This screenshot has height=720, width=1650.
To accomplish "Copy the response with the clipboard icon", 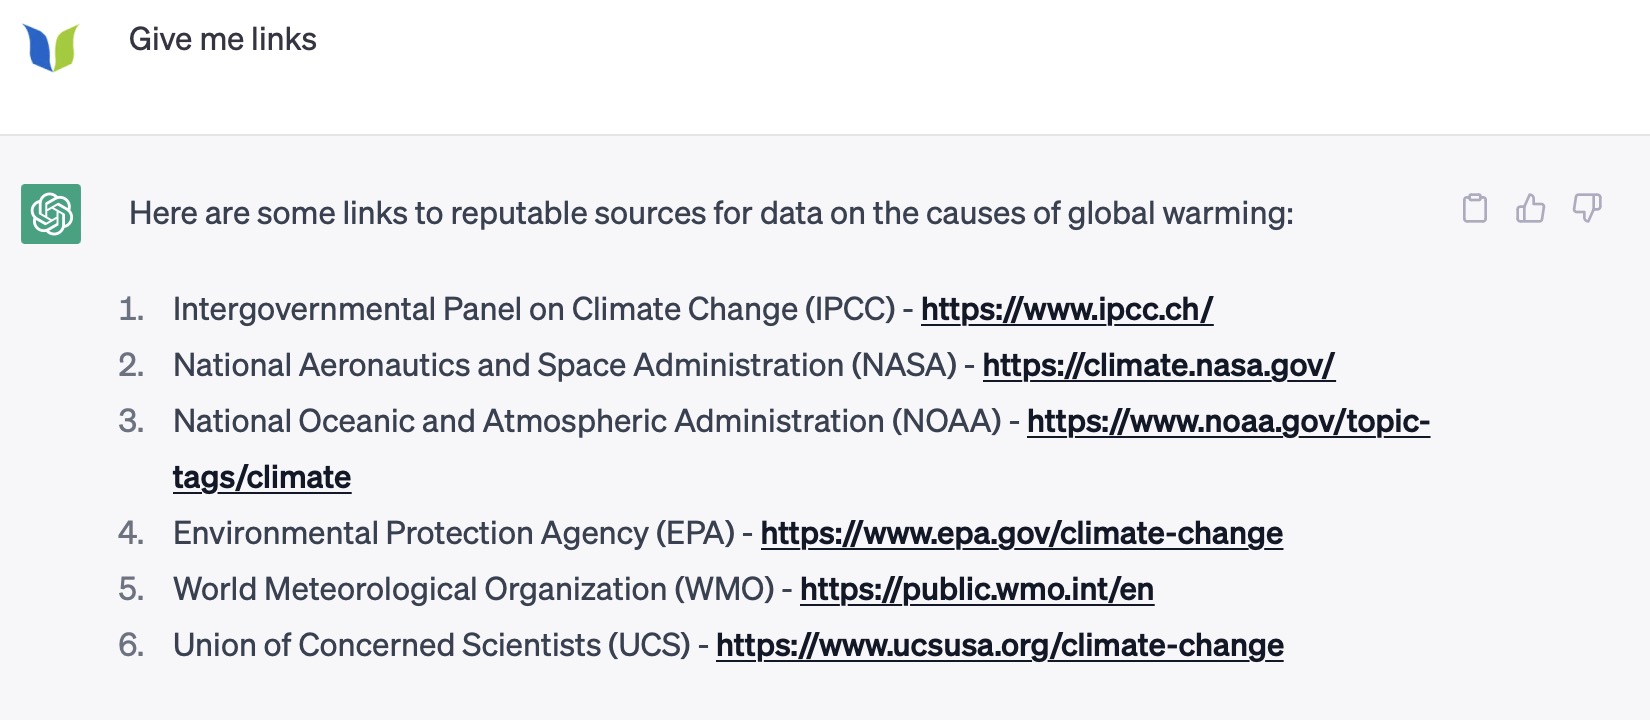I will [x=1475, y=208].
